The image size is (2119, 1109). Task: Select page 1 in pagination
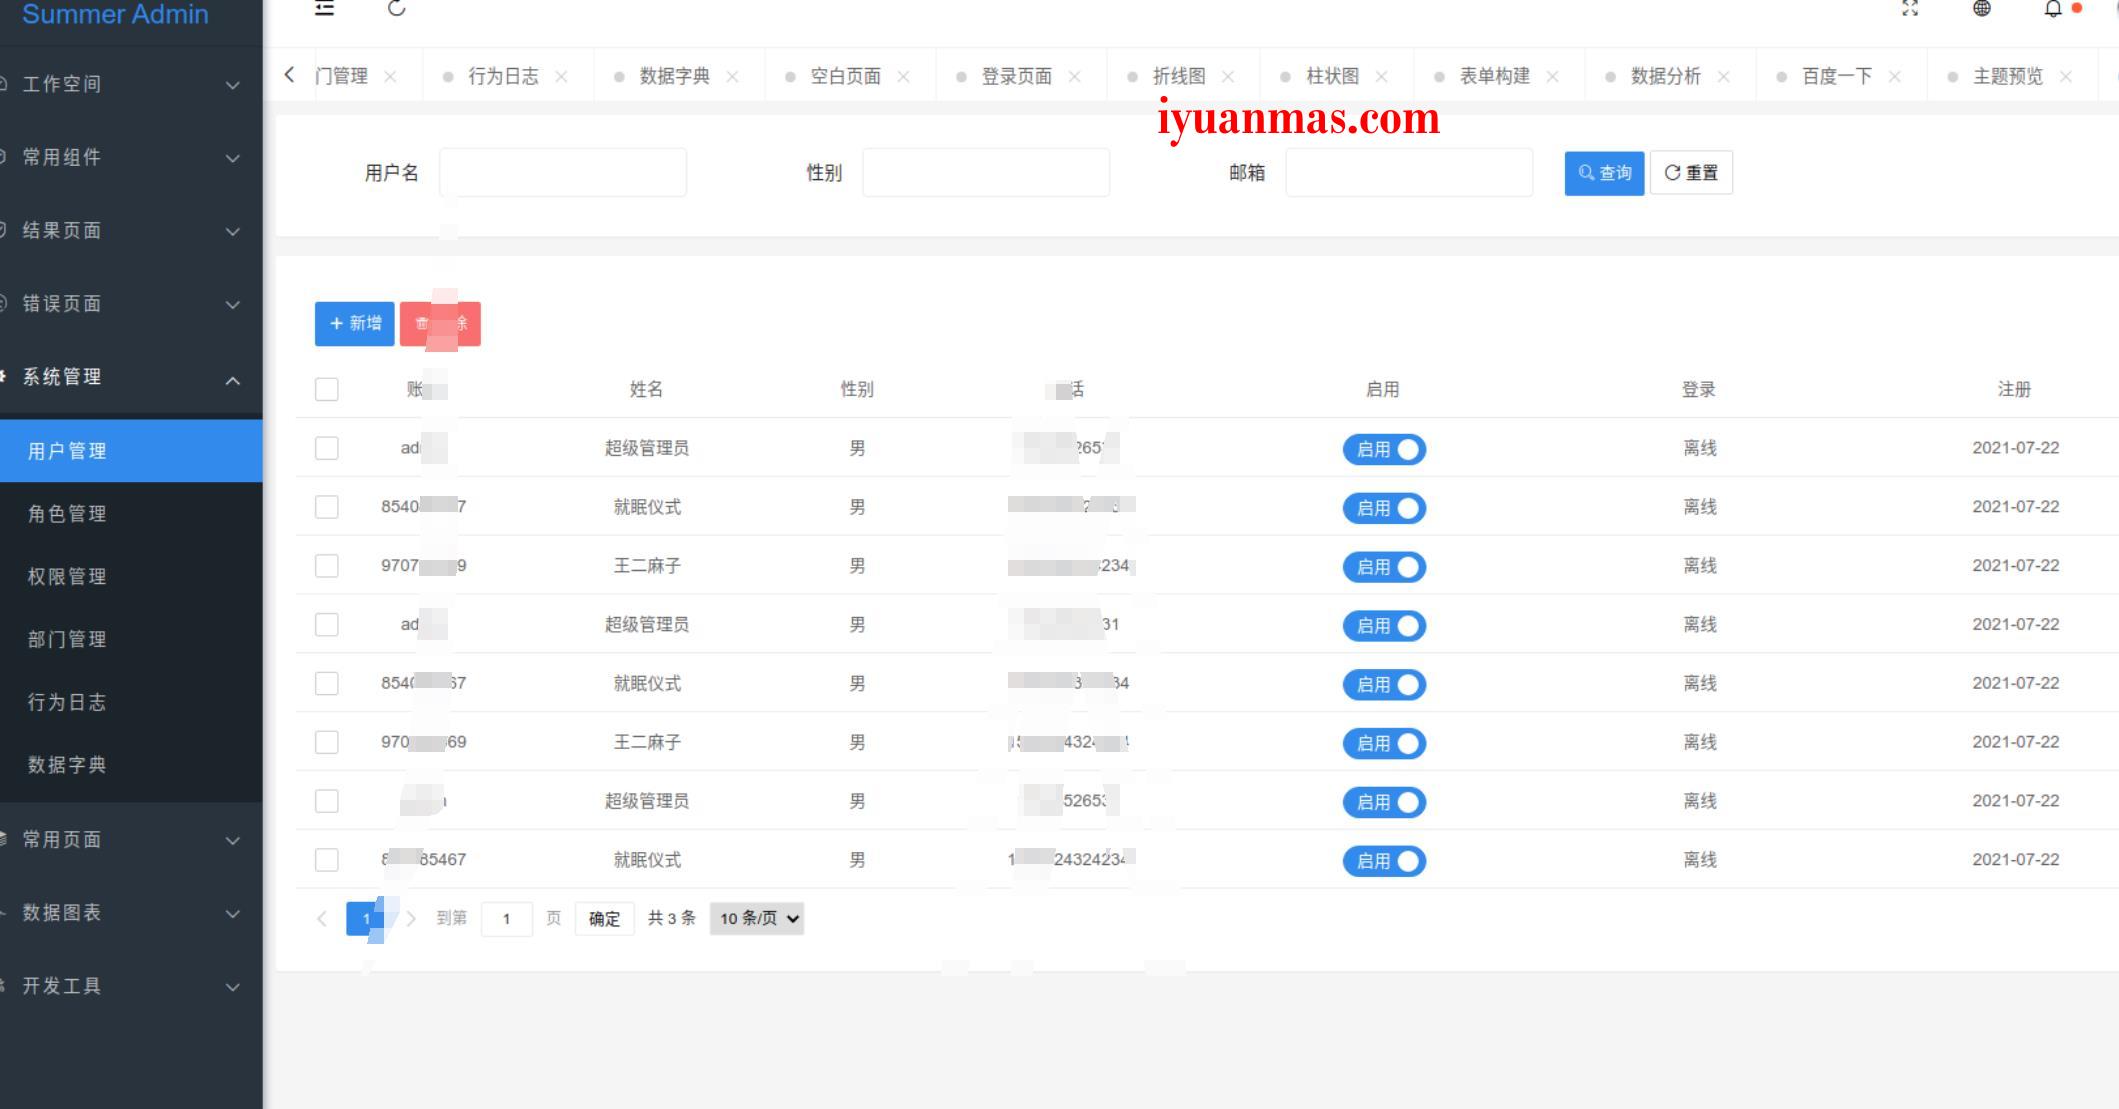tap(366, 918)
